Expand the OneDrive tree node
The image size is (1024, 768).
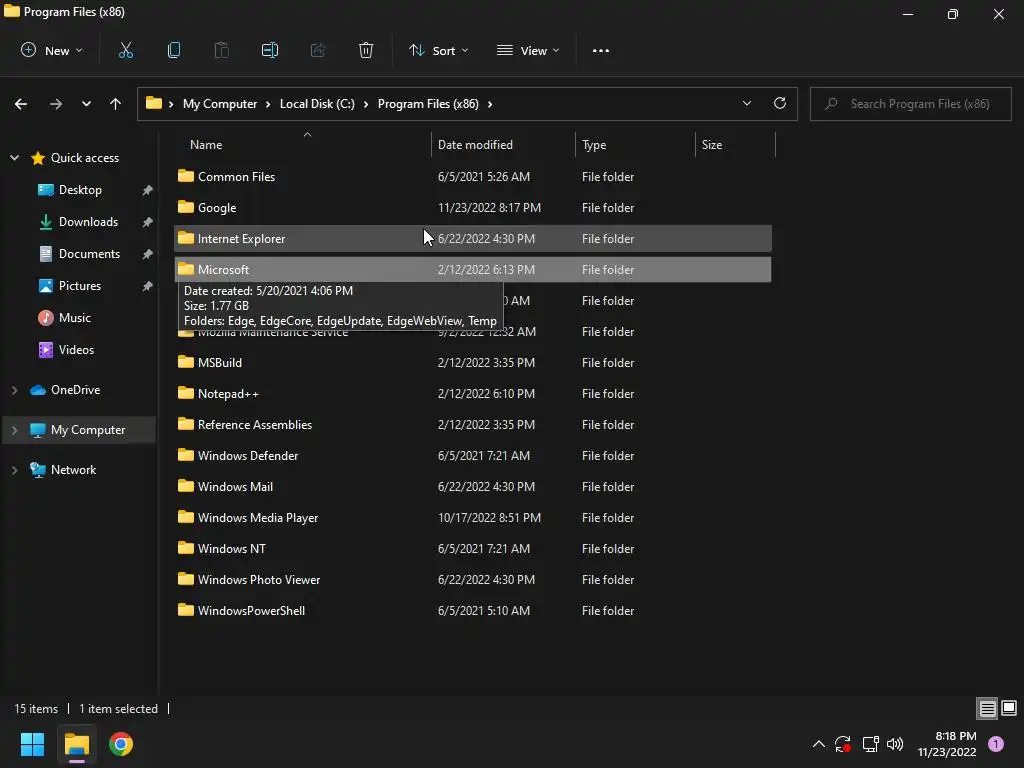click(x=14, y=390)
